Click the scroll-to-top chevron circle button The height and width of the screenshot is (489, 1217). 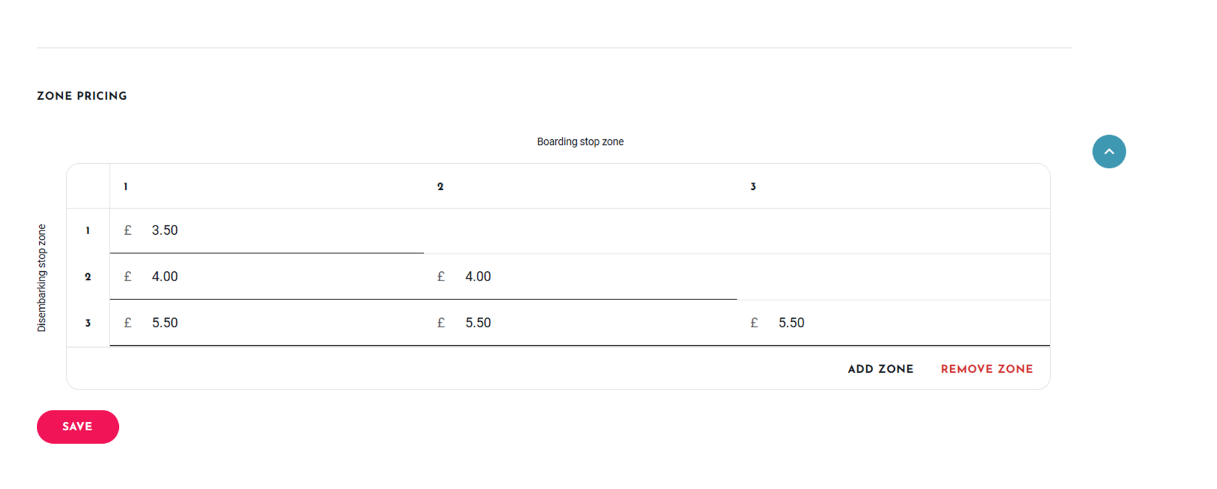point(1109,151)
